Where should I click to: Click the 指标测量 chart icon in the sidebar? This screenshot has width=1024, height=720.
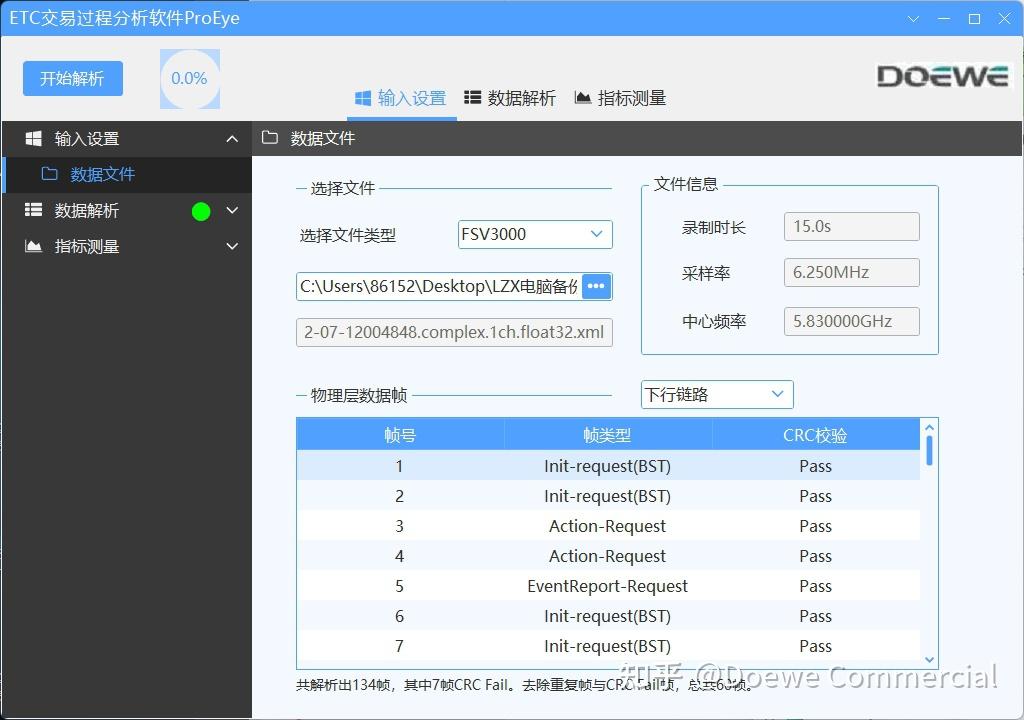coord(32,246)
